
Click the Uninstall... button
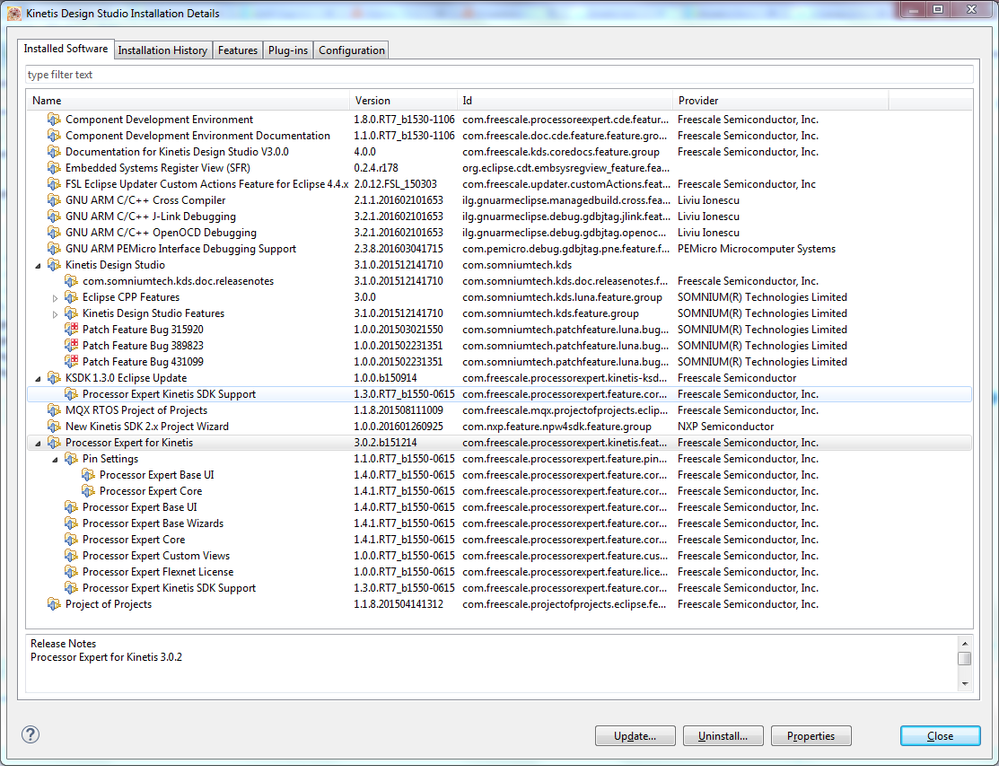click(x=722, y=736)
